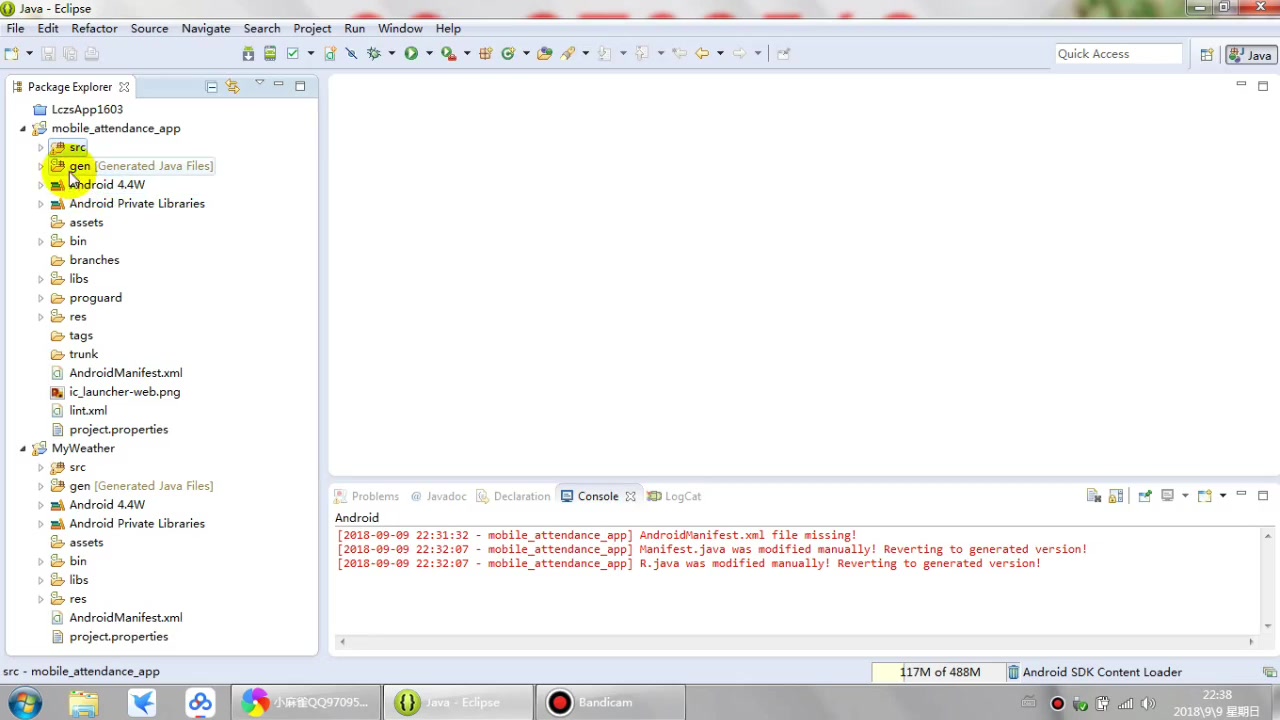
Task: Click the Debug bug icon
Action: [374, 54]
